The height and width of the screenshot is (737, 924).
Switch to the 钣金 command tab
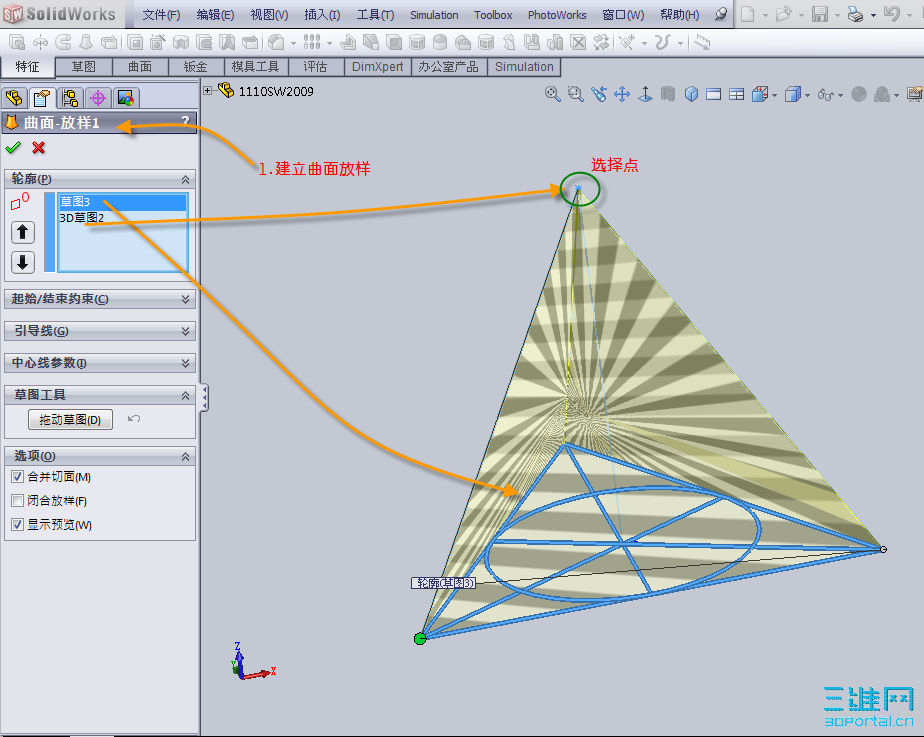point(196,67)
